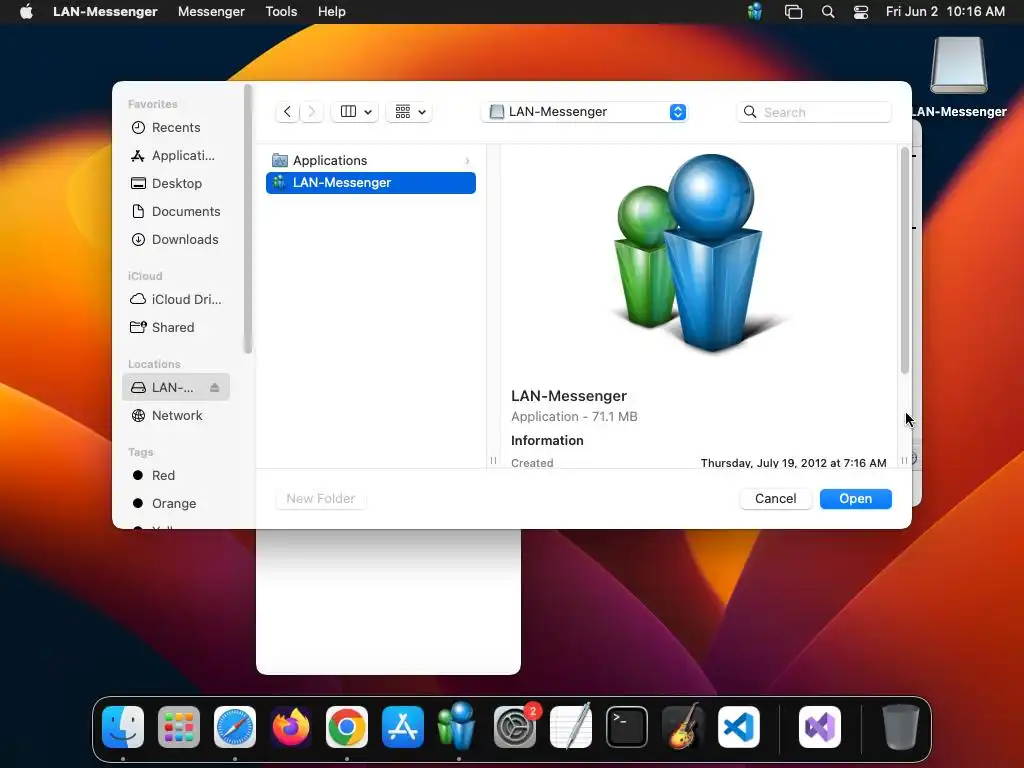This screenshot has width=1024, height=768.
Task: Open Finder from the Dock
Action: [x=123, y=727]
